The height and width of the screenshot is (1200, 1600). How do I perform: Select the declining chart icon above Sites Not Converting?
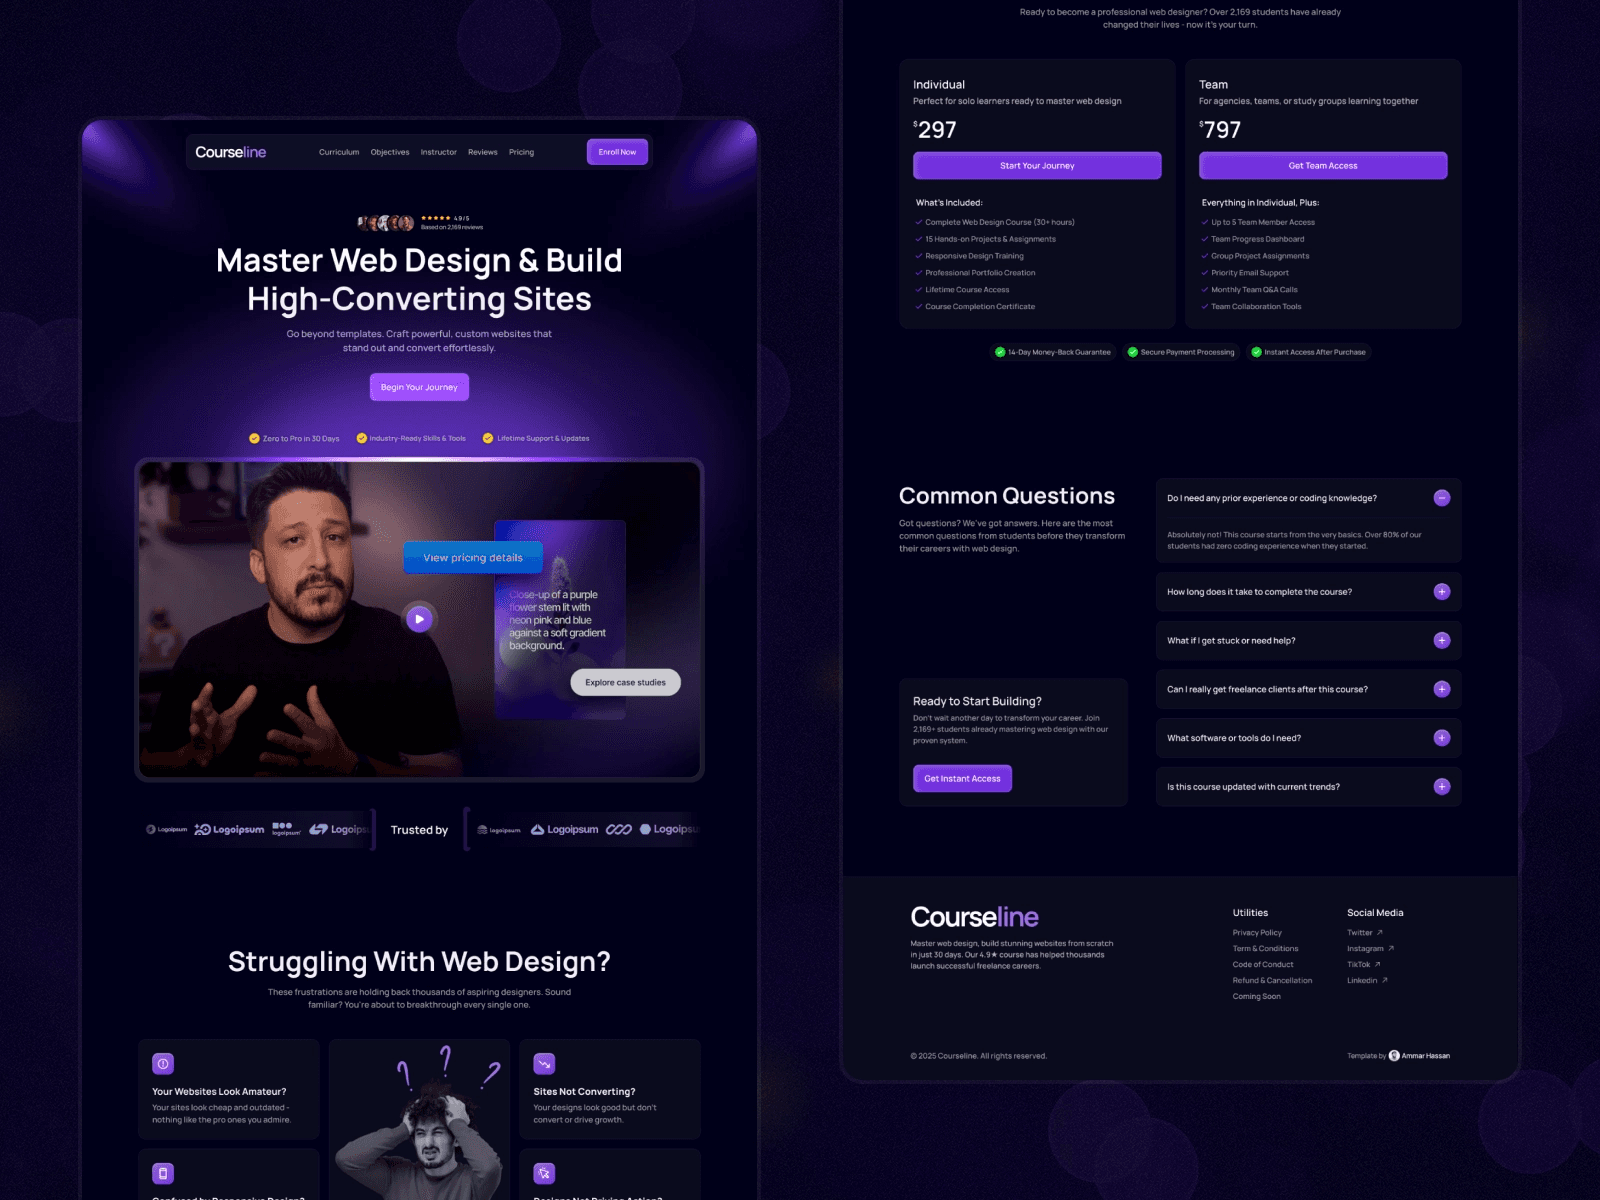pyautogui.click(x=545, y=1063)
